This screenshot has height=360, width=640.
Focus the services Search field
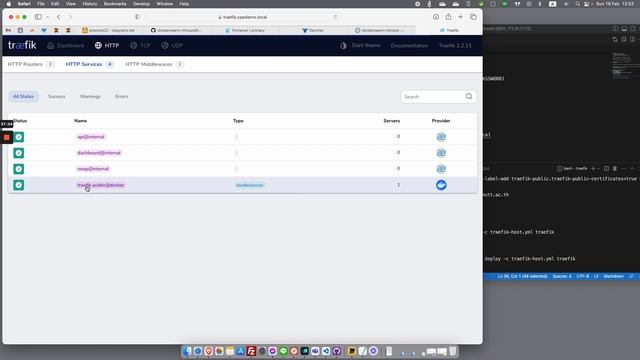point(433,97)
